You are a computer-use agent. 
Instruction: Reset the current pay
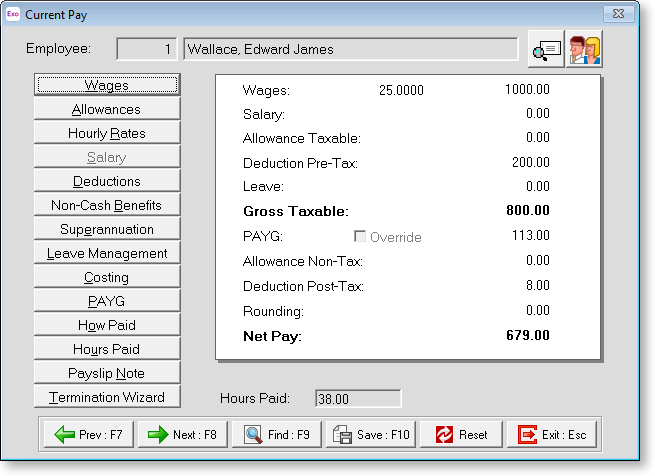[462, 435]
